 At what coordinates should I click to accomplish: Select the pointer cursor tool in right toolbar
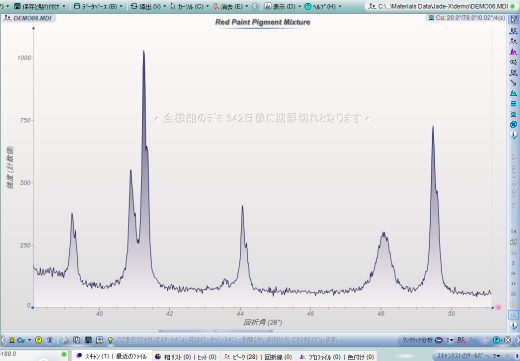(513, 20)
